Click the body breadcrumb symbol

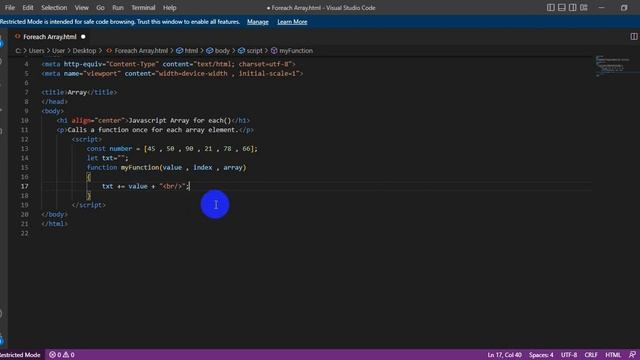click(x=218, y=51)
